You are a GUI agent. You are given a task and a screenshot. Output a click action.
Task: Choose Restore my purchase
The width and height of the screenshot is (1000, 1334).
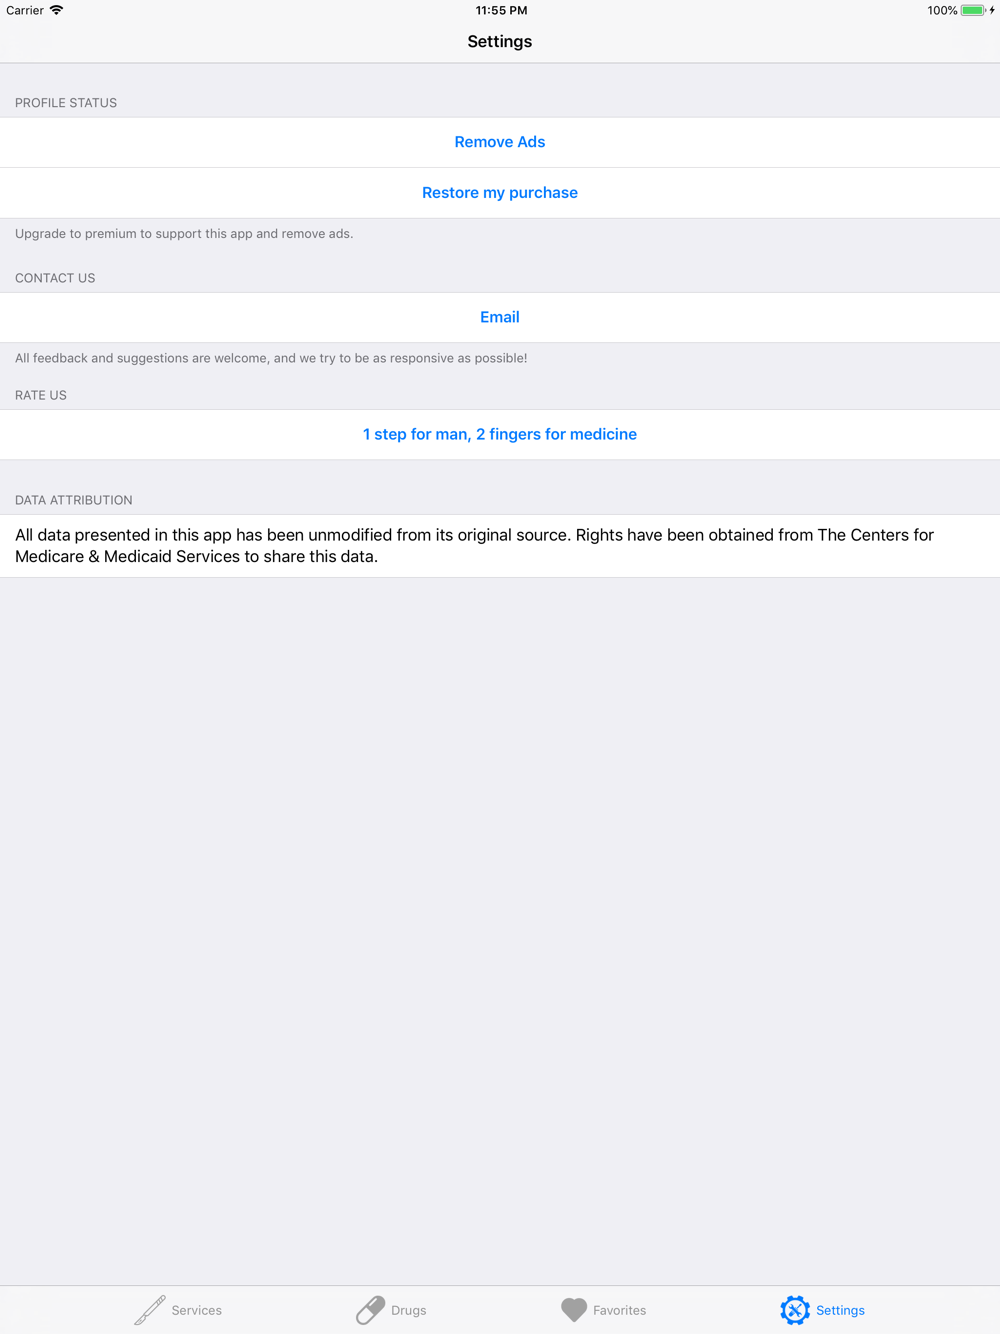(x=500, y=193)
